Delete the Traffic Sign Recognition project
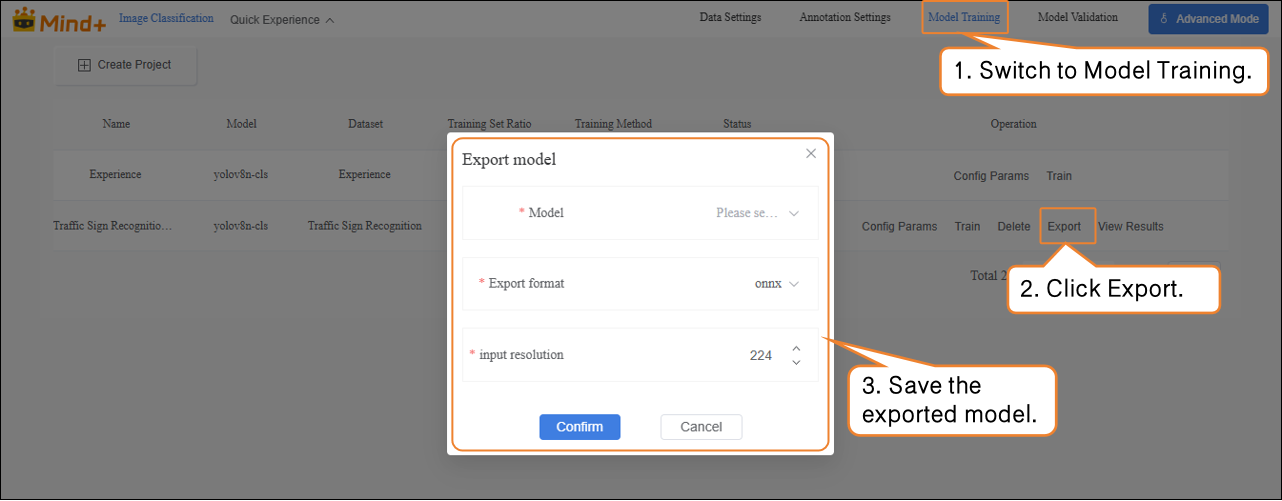The height and width of the screenshot is (501, 1282). pyautogui.click(x=1013, y=226)
